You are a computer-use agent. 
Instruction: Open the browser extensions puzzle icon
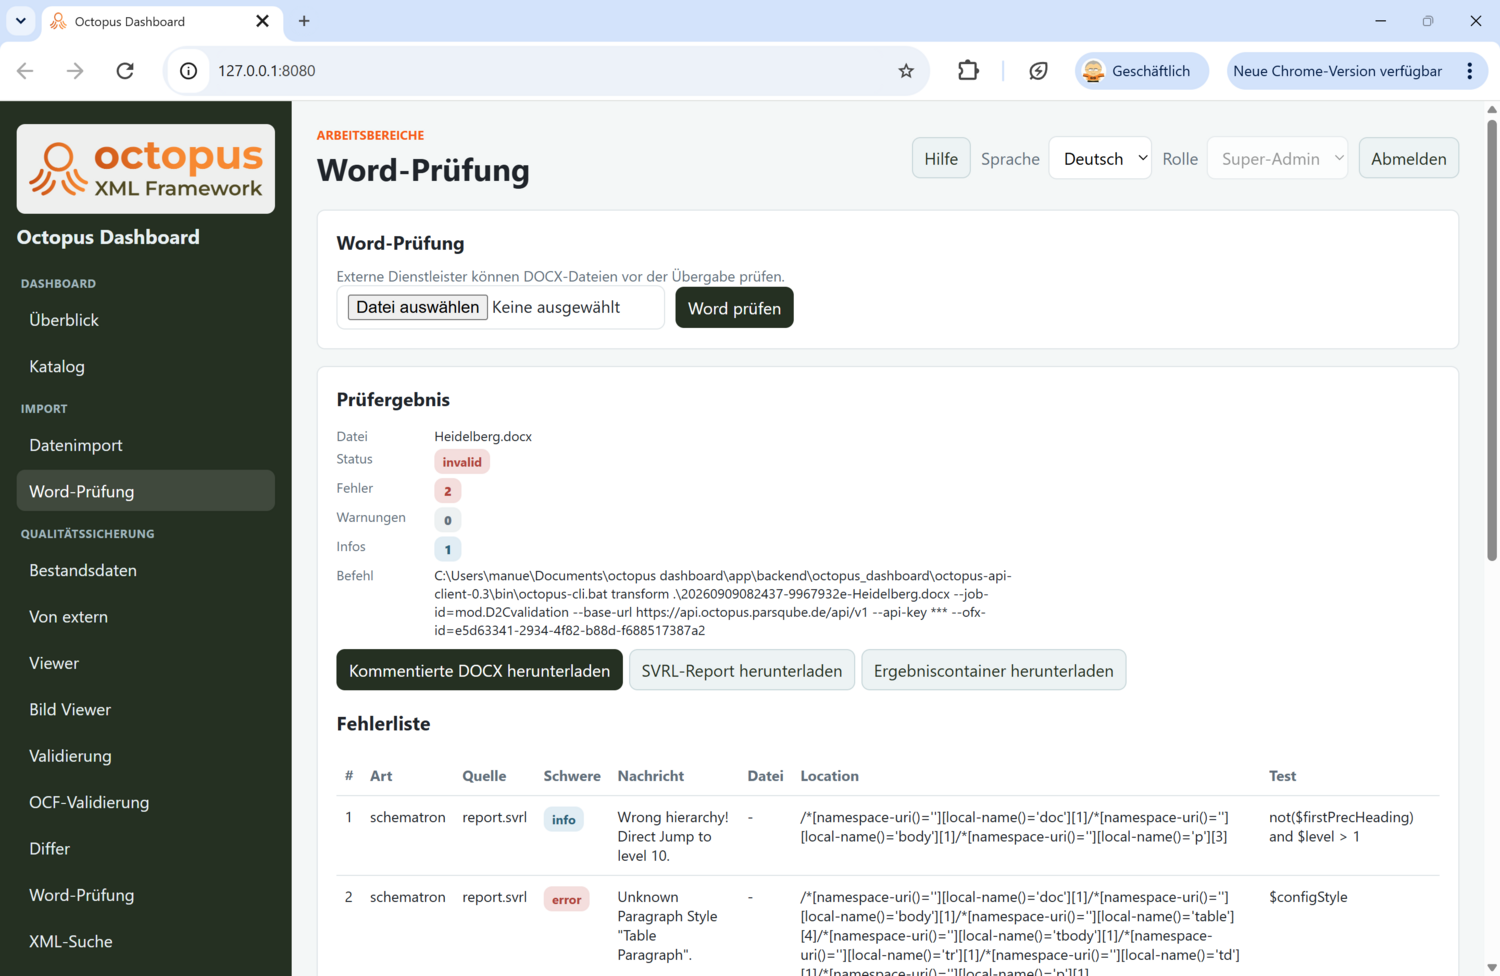(968, 71)
